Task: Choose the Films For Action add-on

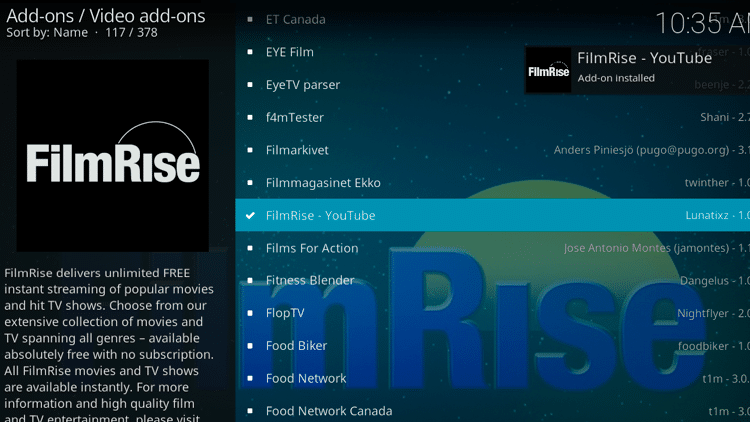Action: tap(312, 248)
